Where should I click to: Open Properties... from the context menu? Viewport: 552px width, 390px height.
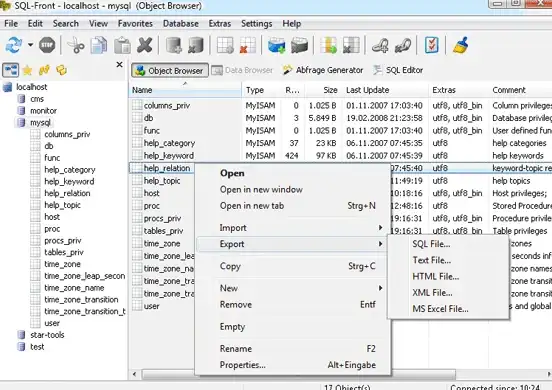293,365
